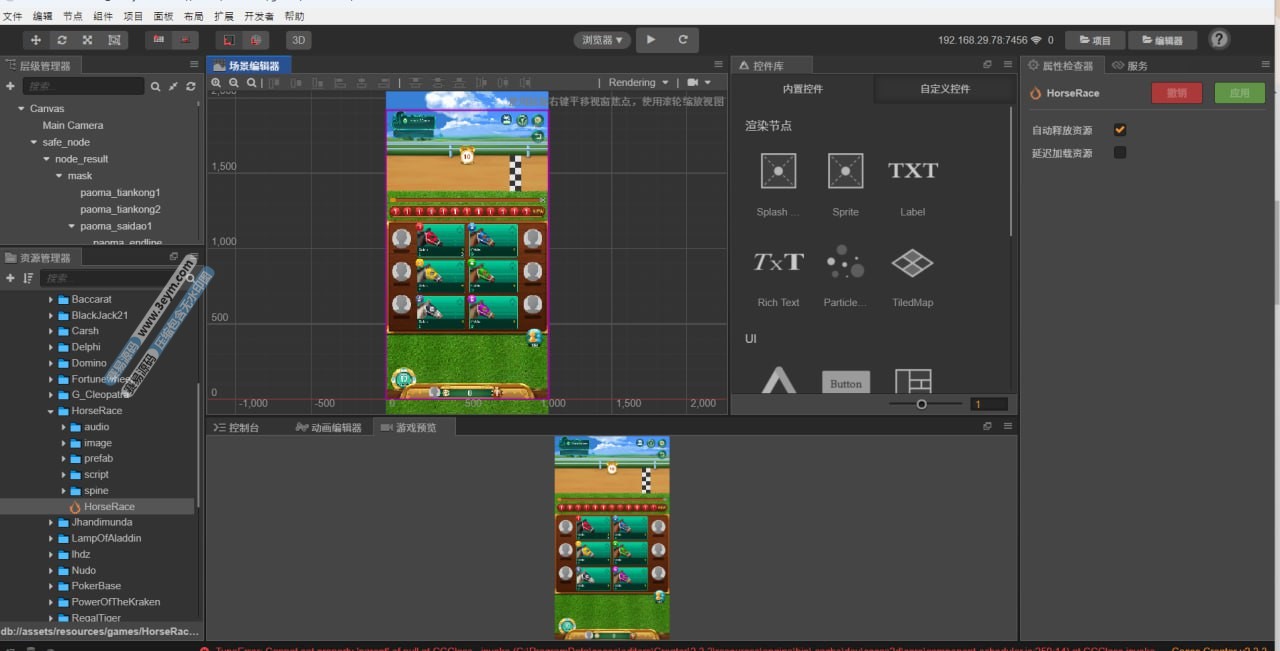
Task: Pick the TiledMap node icon
Action: pyautogui.click(x=911, y=263)
